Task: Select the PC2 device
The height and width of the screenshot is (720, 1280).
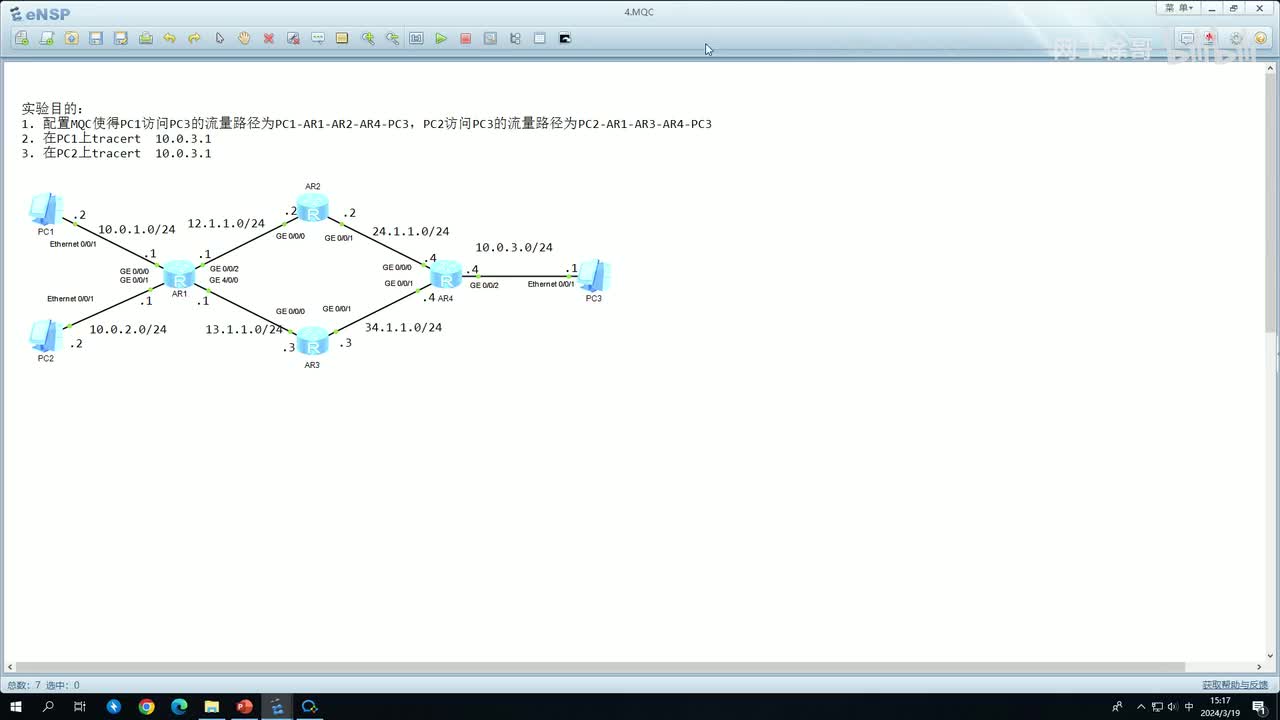Action: pos(45,335)
